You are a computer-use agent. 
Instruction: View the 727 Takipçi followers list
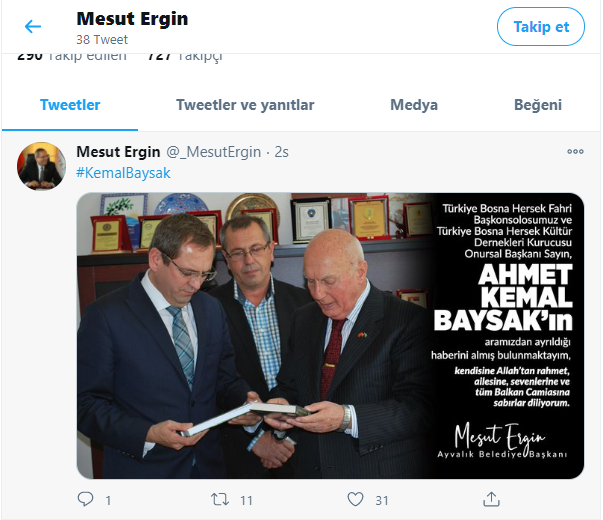click(185, 57)
